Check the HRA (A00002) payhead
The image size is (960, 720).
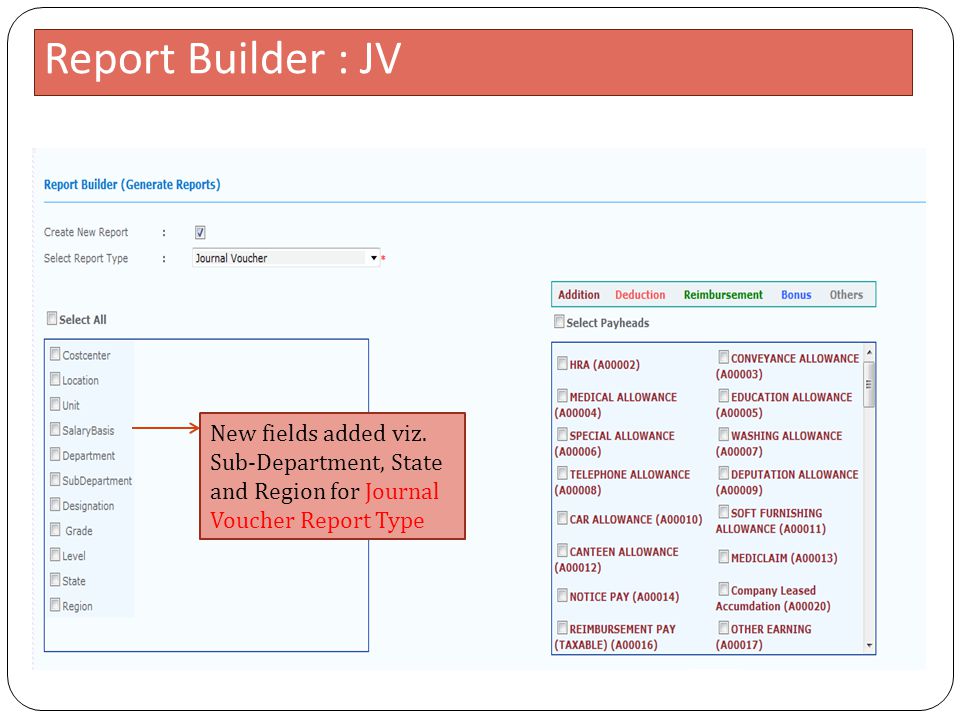(x=562, y=364)
